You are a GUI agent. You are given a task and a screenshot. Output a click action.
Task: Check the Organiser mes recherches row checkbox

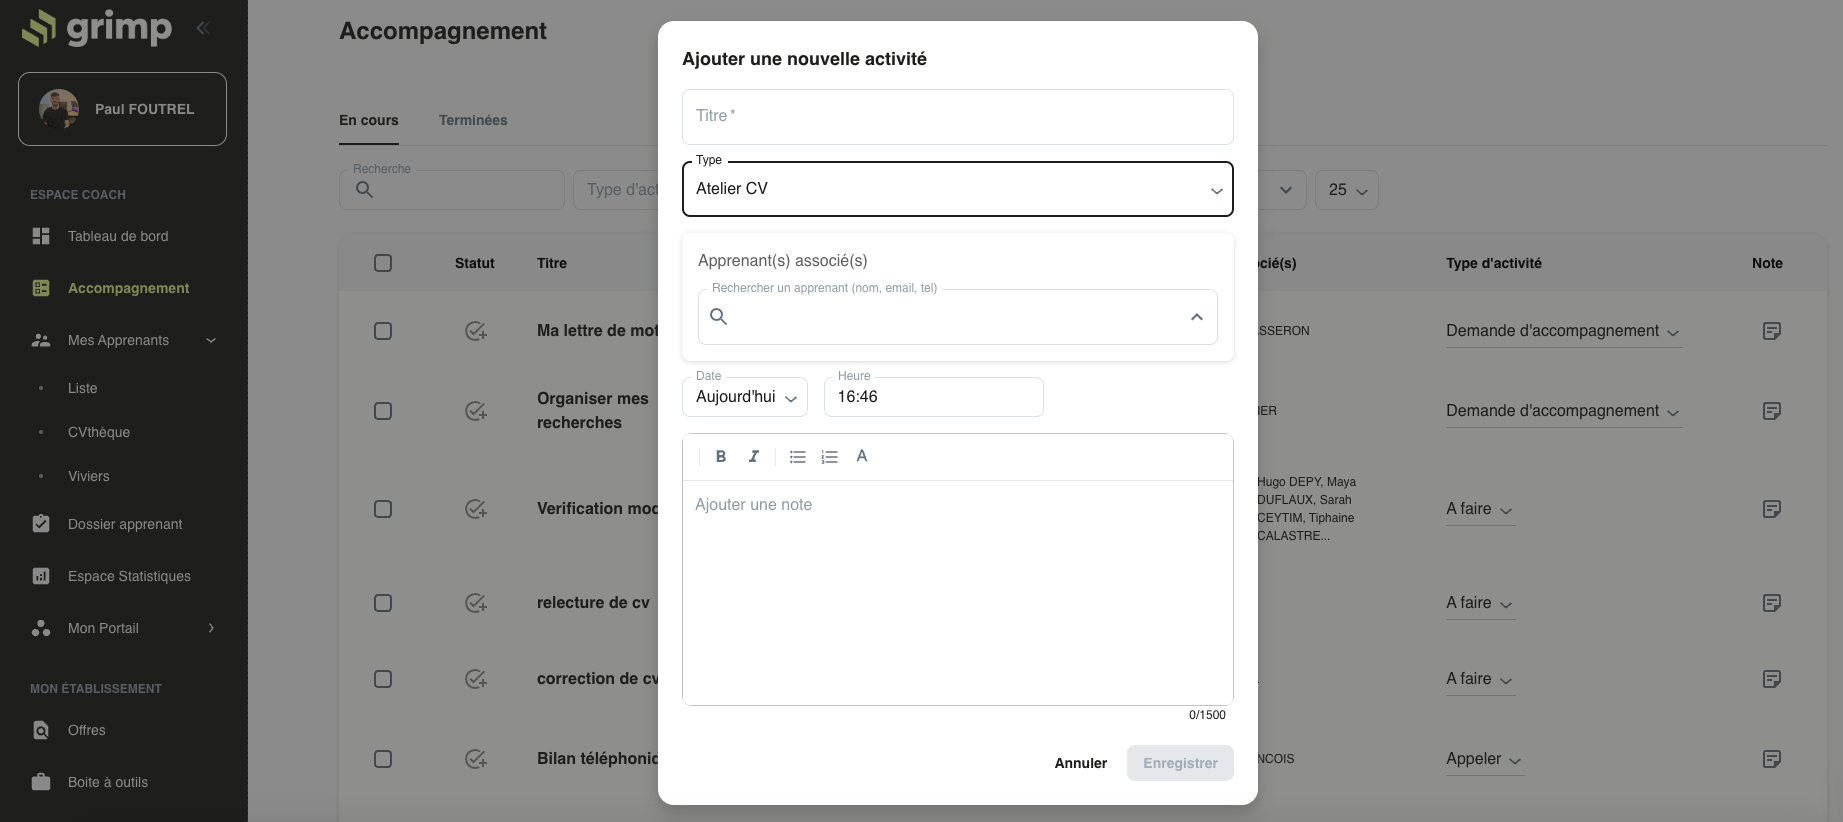pos(383,411)
